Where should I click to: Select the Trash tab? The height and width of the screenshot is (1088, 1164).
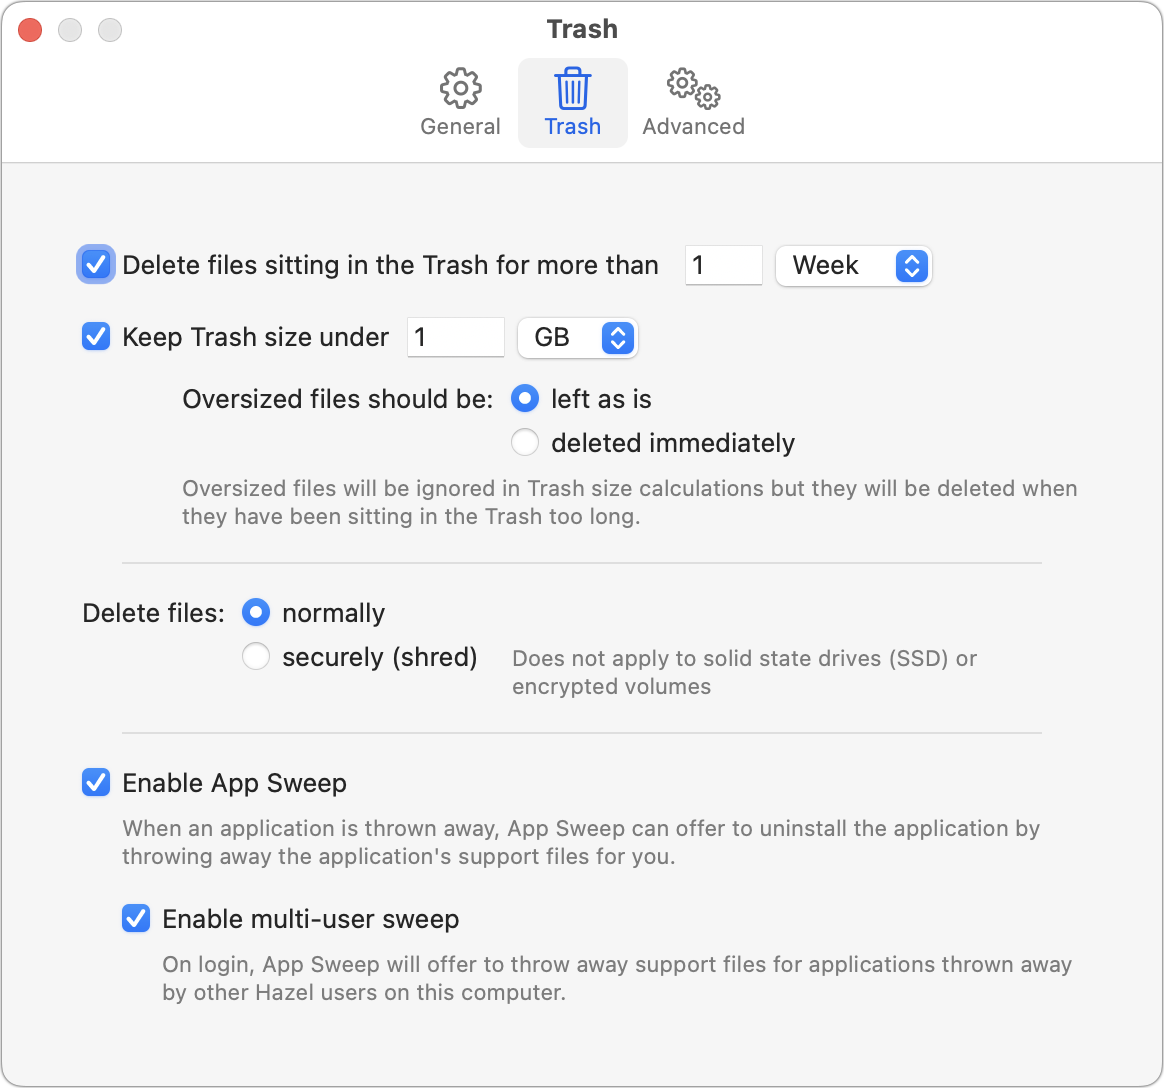572,102
